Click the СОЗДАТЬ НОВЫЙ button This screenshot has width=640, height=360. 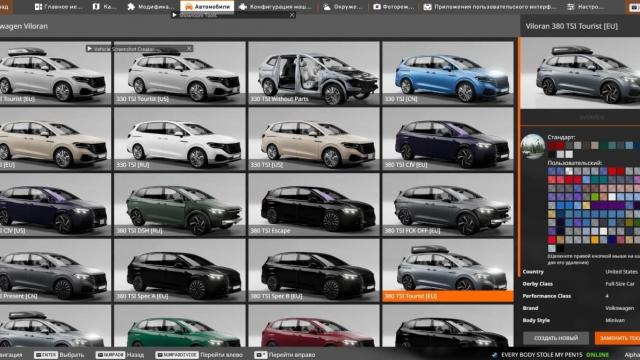[556, 338]
